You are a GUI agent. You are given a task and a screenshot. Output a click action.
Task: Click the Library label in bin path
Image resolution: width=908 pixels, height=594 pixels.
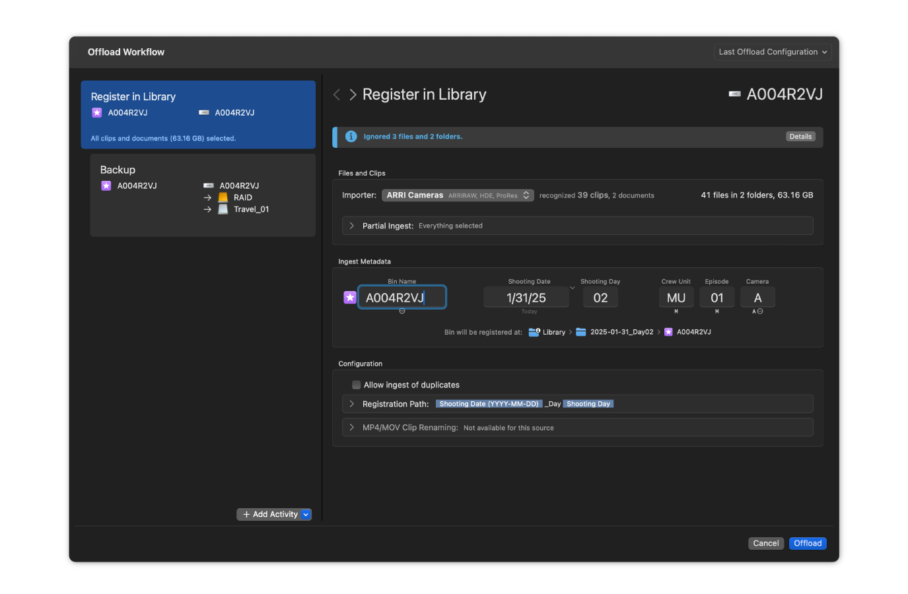point(554,332)
